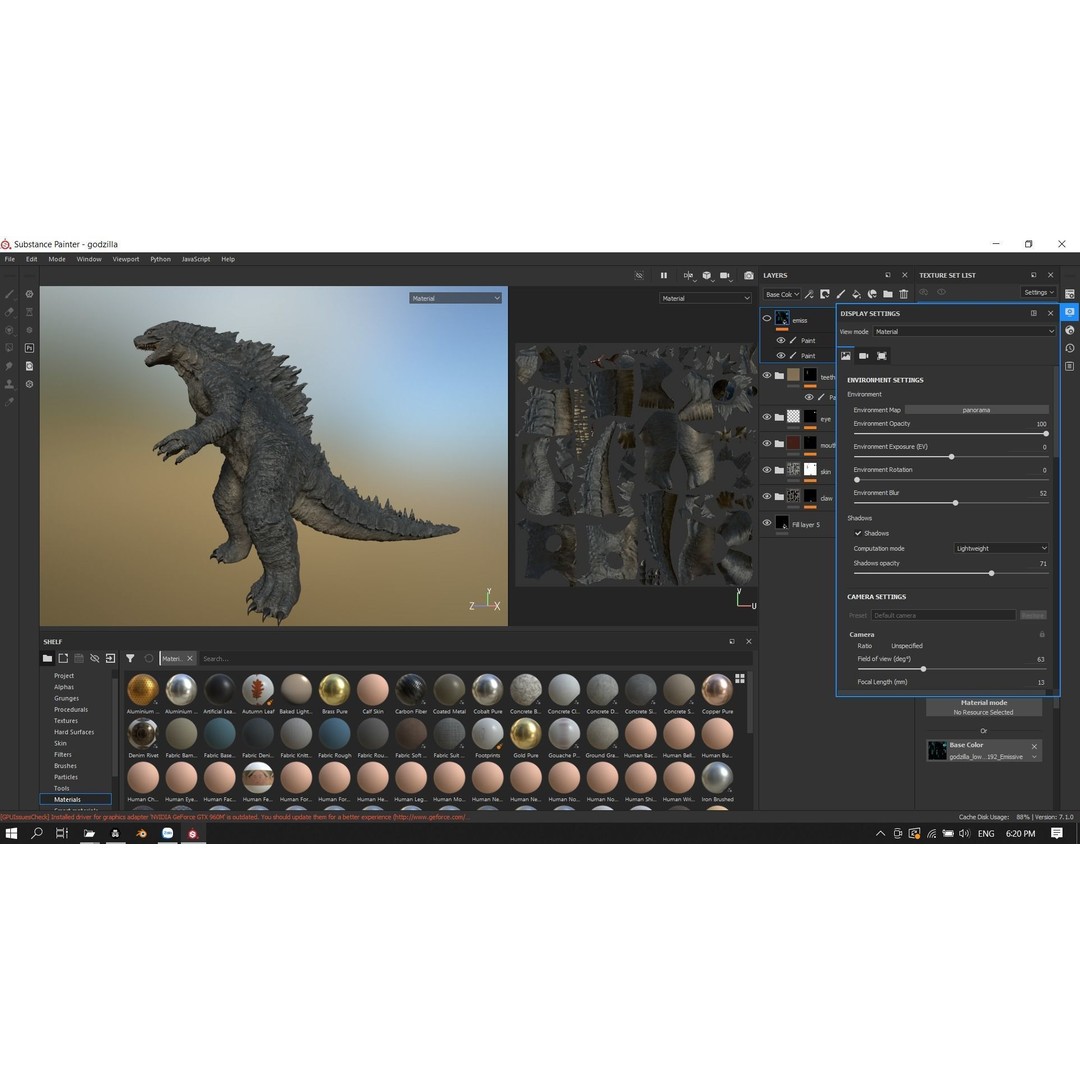Open the Mode menu
Image resolution: width=1080 pixels, height=1080 pixels.
[57, 260]
